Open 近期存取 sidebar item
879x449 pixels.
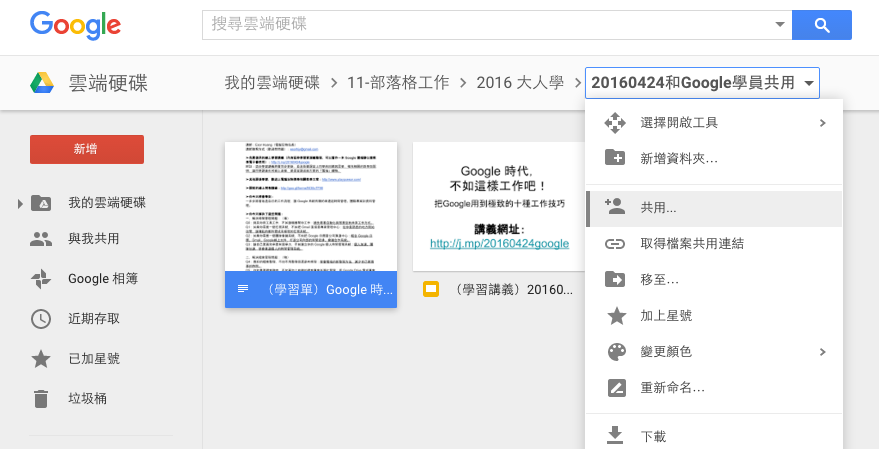[x=94, y=319]
